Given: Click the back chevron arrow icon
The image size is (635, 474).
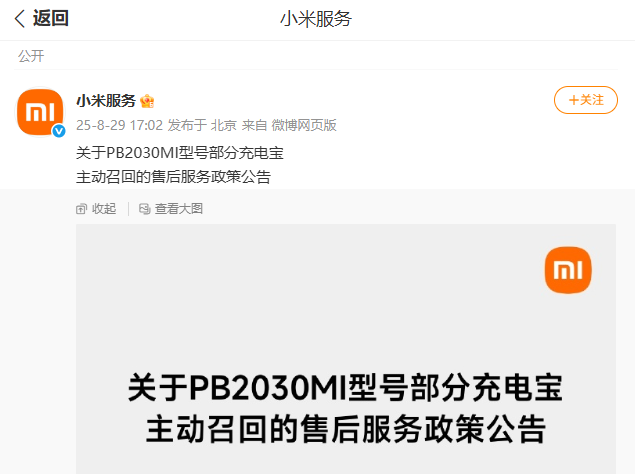Looking at the screenshot, I should [19, 19].
